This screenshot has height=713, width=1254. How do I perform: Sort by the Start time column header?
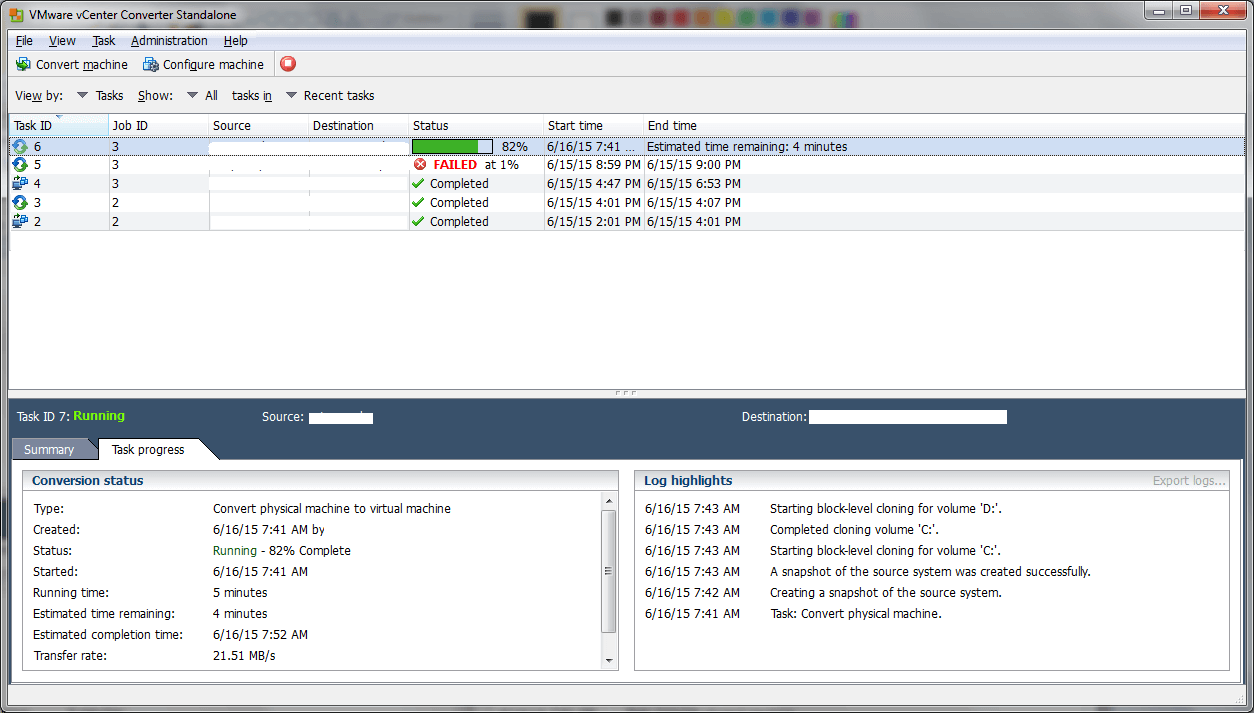coord(594,126)
